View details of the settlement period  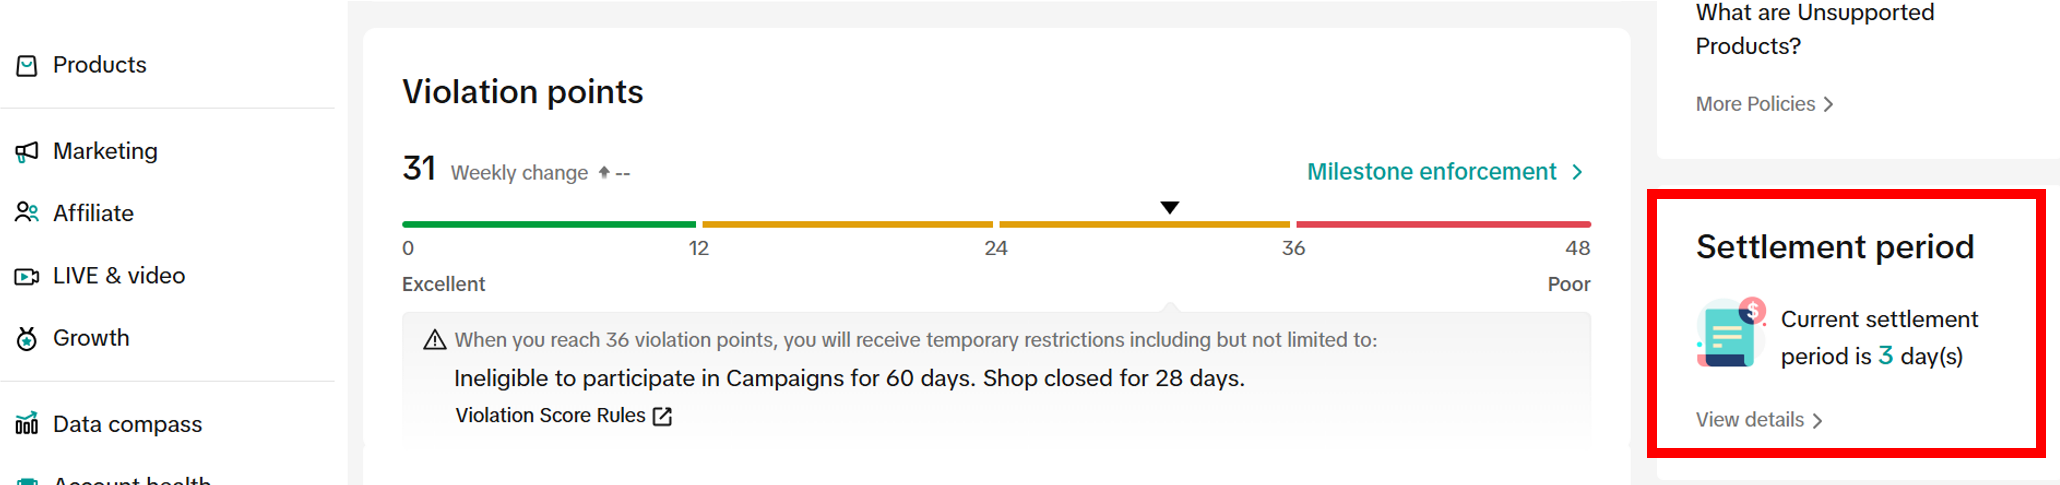[x=1750, y=420]
